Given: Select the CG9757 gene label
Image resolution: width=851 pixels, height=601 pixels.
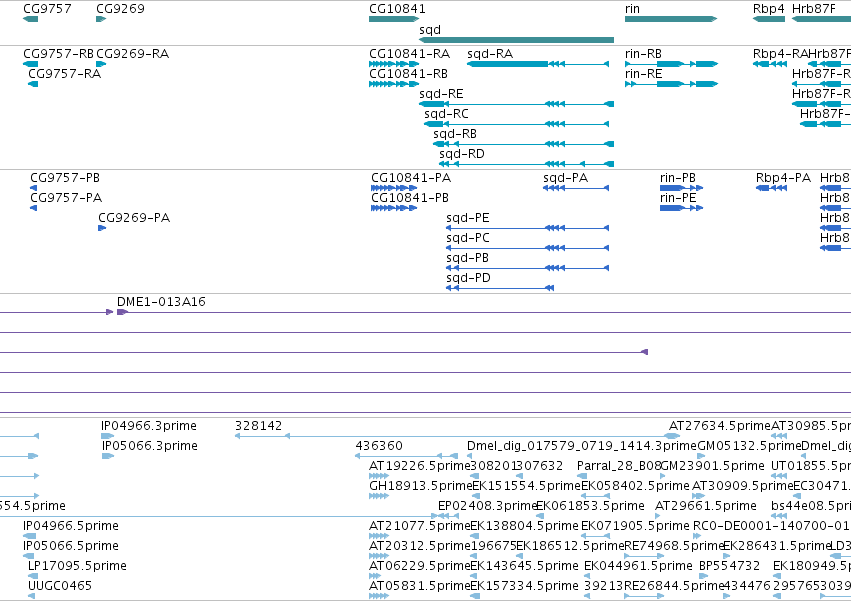Looking at the screenshot, I should point(47,9).
